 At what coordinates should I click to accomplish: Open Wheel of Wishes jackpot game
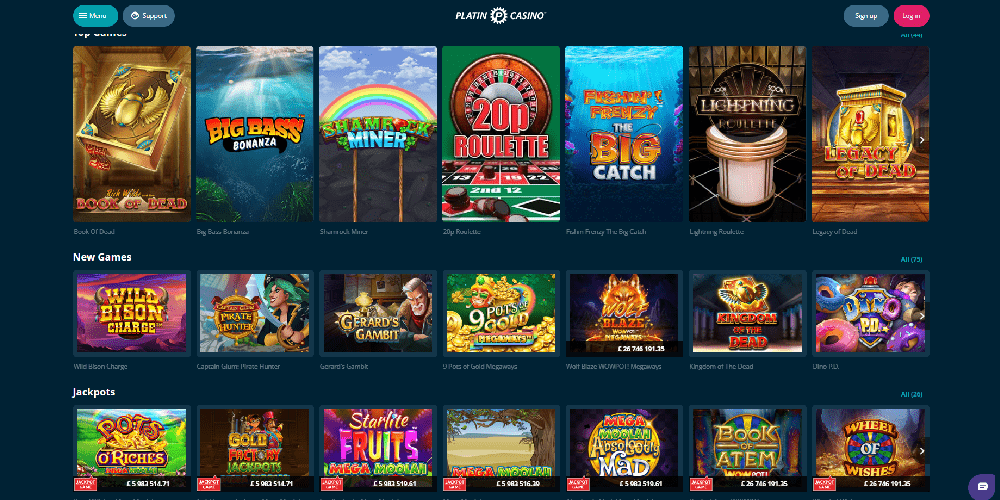pyautogui.click(x=871, y=449)
